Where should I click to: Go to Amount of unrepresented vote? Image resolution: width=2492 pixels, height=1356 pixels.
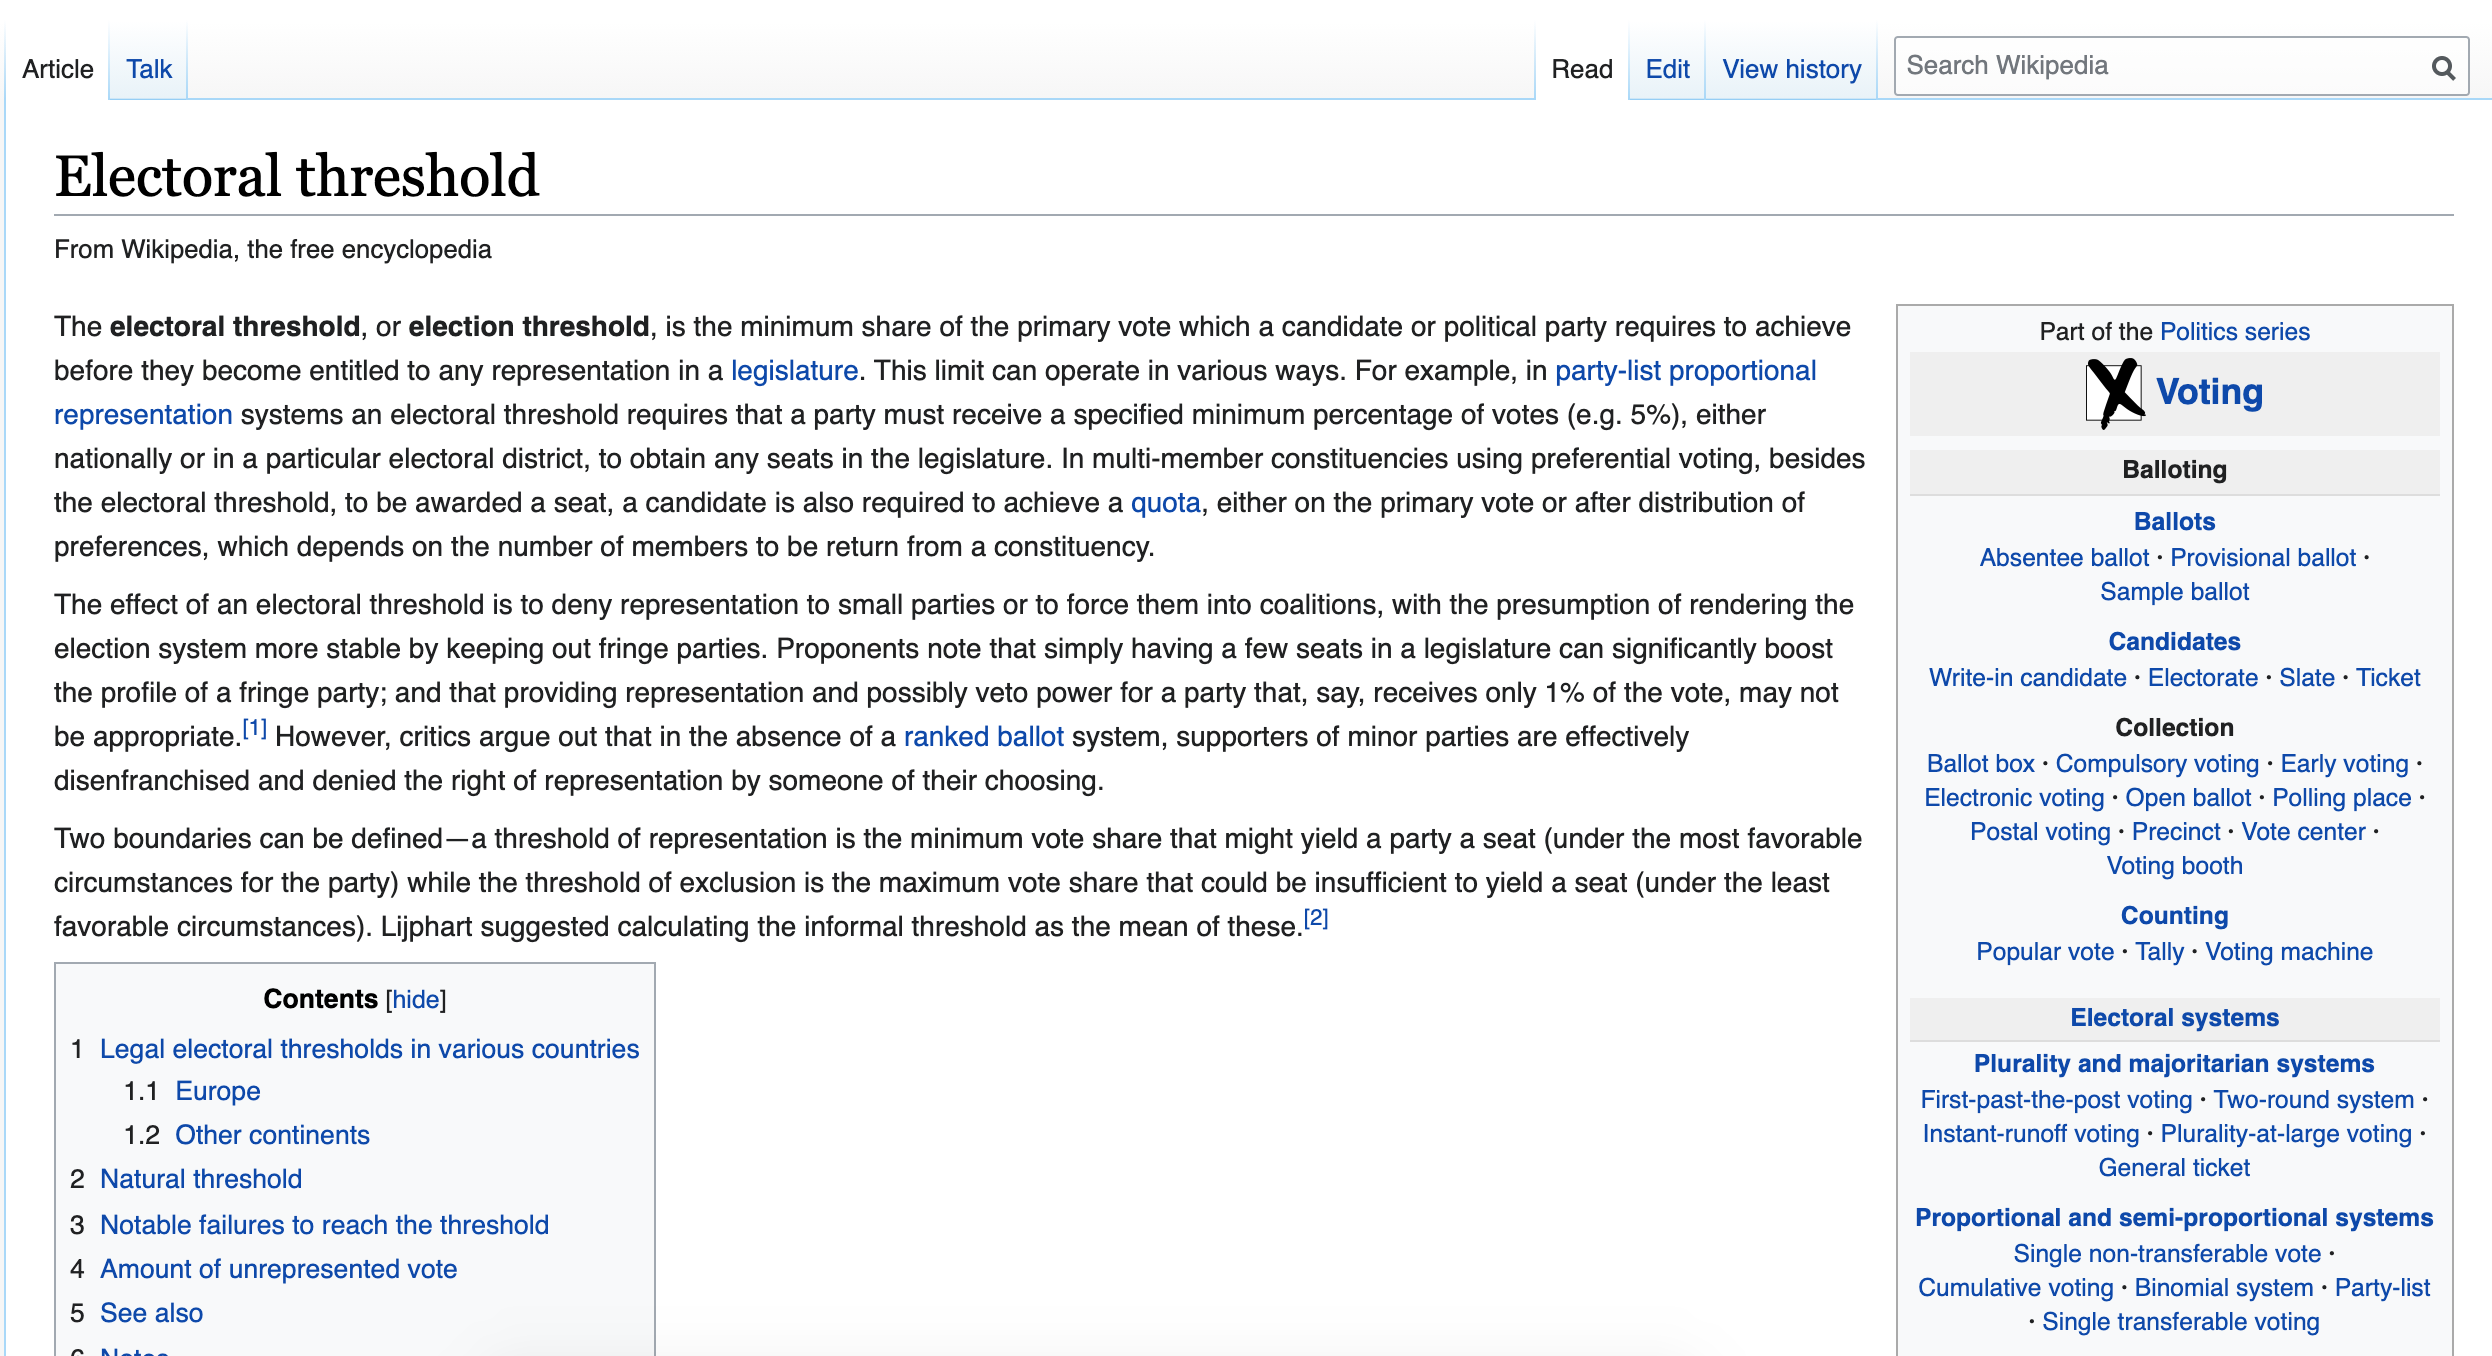278,1269
